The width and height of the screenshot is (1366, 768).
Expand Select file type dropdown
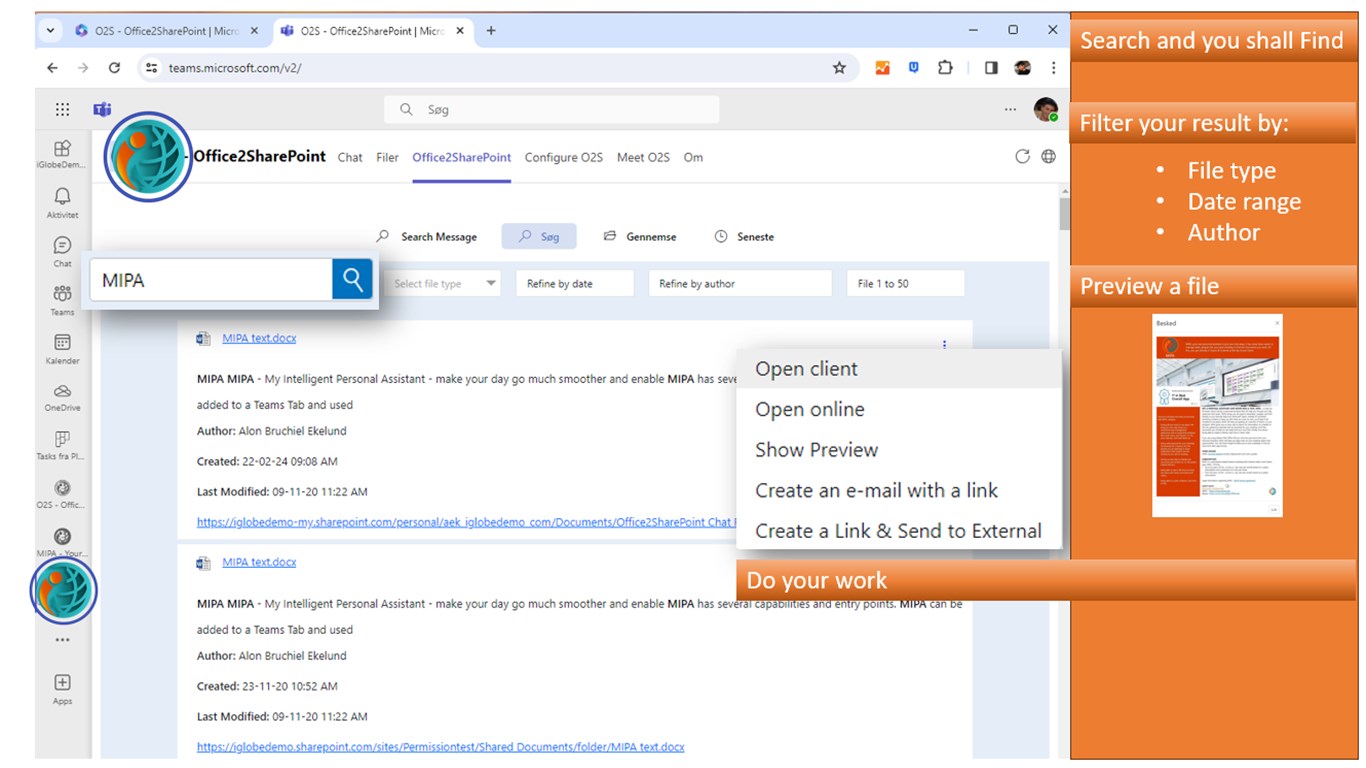tap(444, 283)
